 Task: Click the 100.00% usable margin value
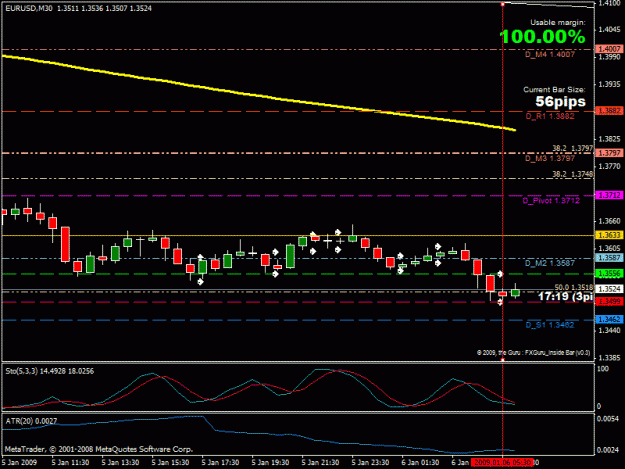(x=542, y=37)
